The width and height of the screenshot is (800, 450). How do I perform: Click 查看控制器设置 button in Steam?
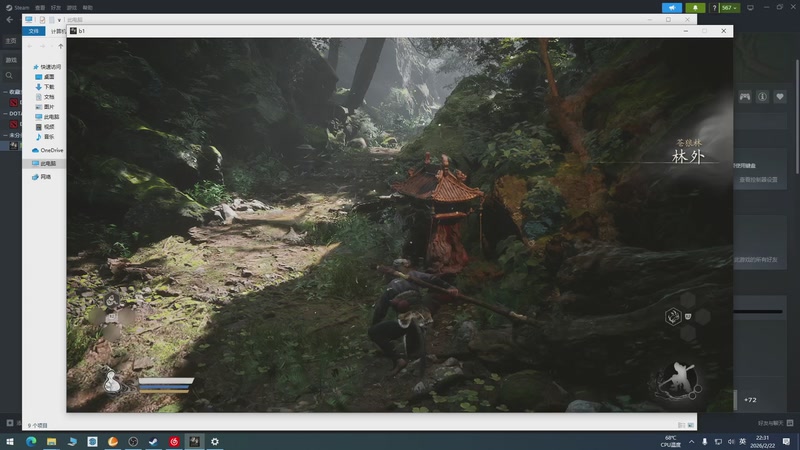click(x=759, y=180)
